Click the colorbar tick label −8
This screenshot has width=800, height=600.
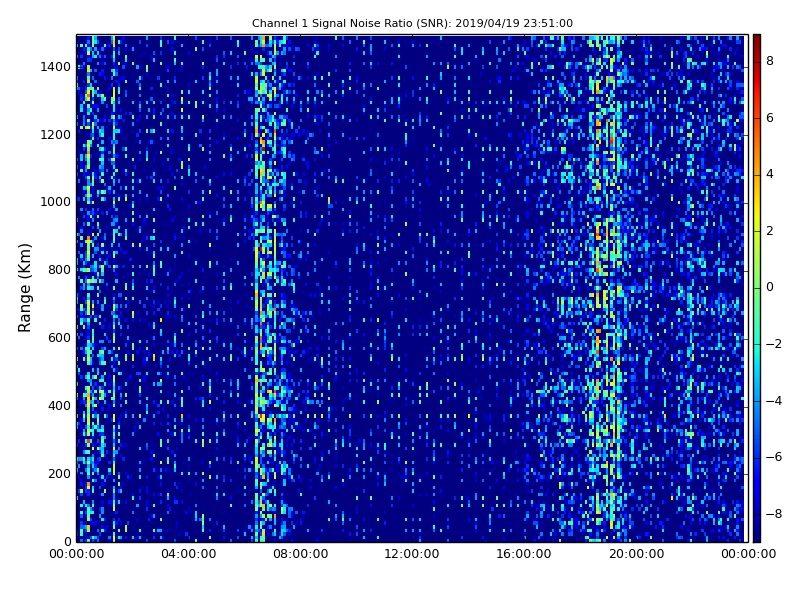(774, 514)
